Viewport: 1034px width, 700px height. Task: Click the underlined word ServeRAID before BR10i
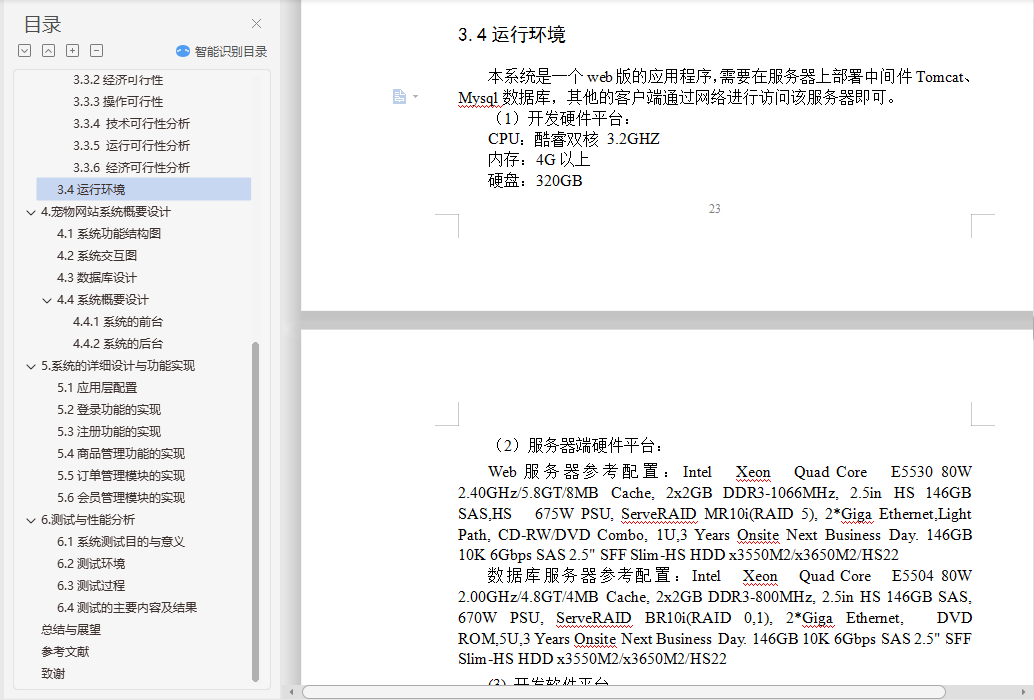tap(593, 618)
